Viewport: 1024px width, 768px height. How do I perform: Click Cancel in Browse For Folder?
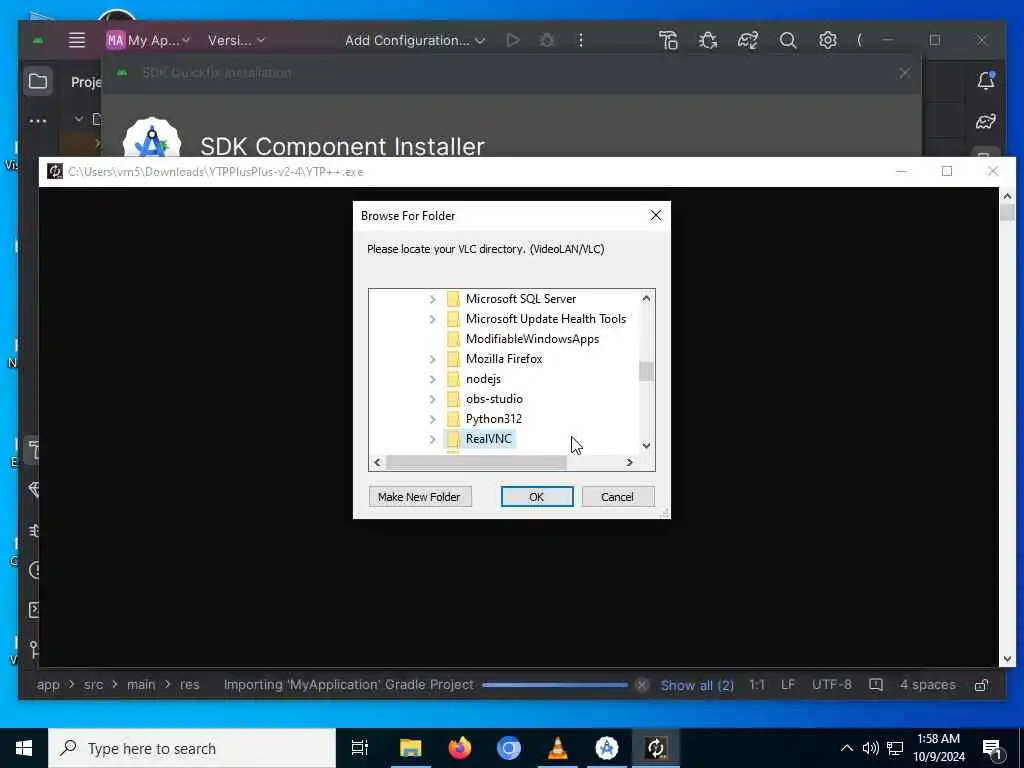(617, 497)
